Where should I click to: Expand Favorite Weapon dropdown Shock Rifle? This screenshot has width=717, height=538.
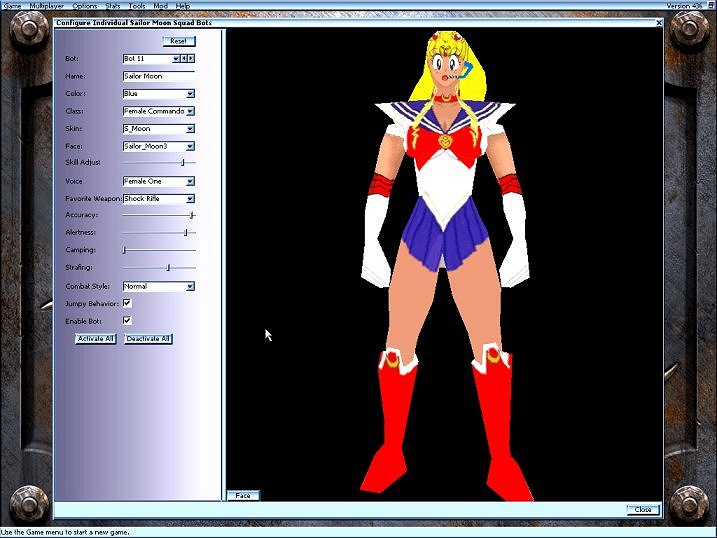click(190, 199)
